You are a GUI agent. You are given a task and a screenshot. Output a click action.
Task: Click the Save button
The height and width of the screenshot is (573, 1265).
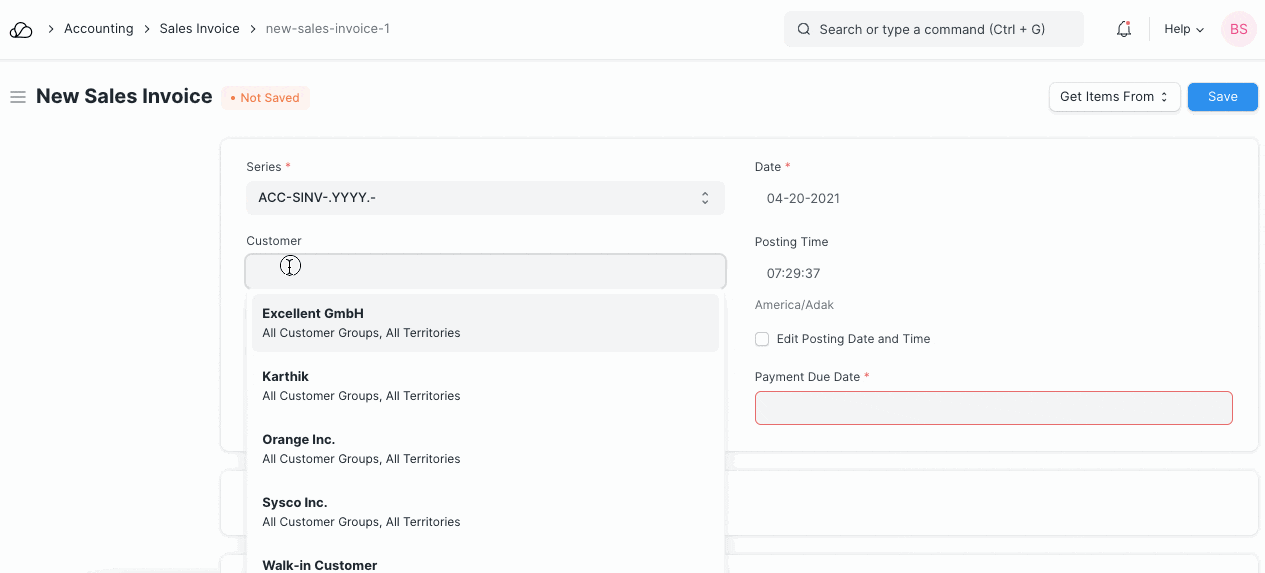coord(1222,97)
